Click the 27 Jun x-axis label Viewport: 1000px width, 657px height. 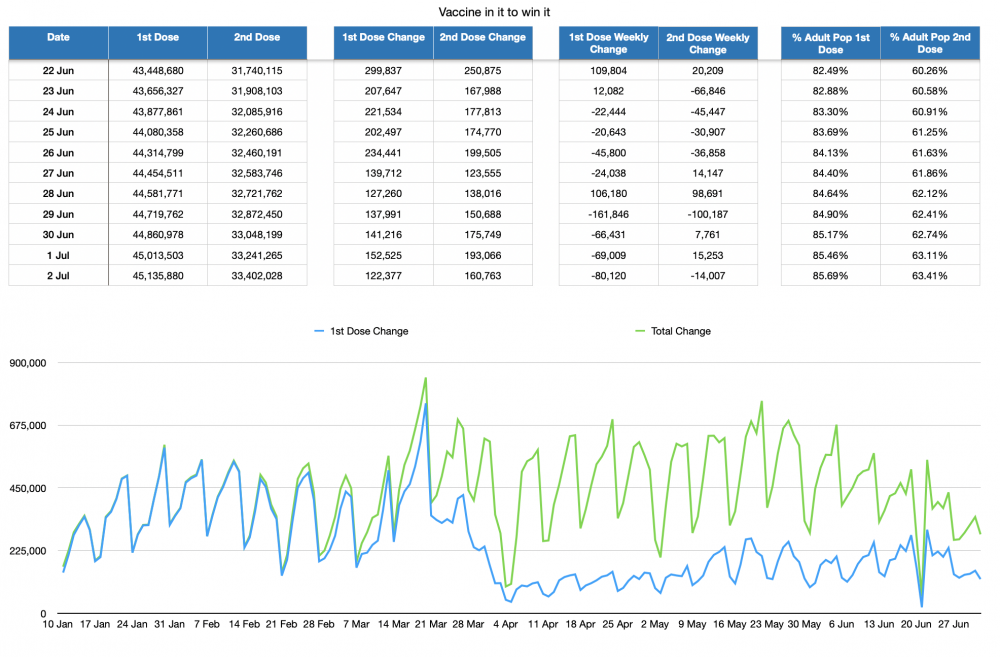[953, 624]
